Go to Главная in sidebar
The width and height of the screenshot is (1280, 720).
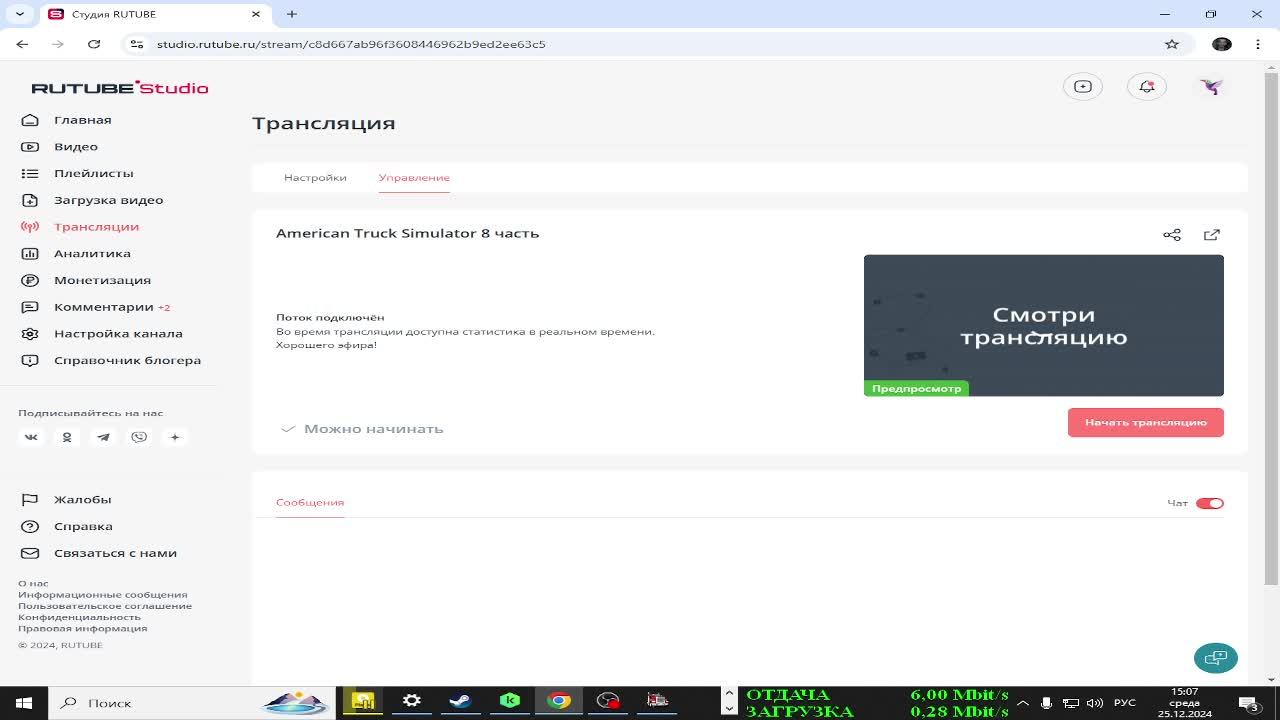83,120
